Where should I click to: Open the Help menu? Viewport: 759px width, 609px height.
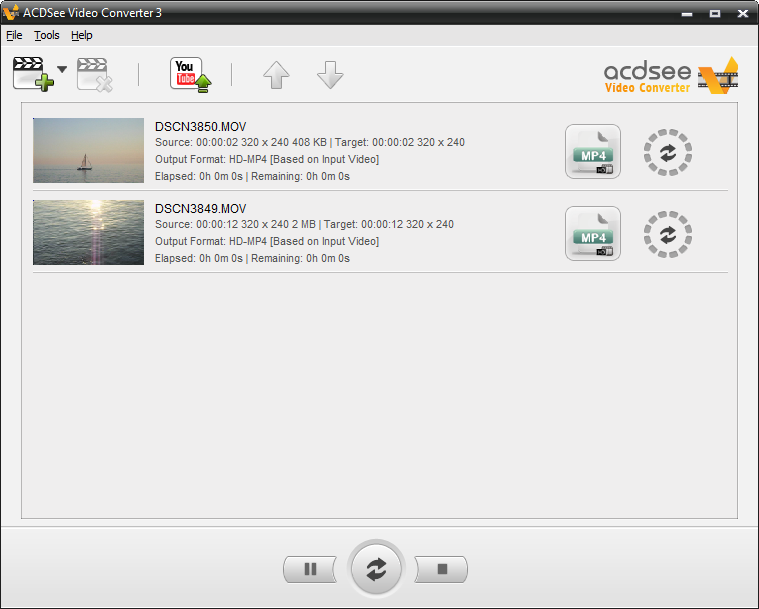(81, 35)
